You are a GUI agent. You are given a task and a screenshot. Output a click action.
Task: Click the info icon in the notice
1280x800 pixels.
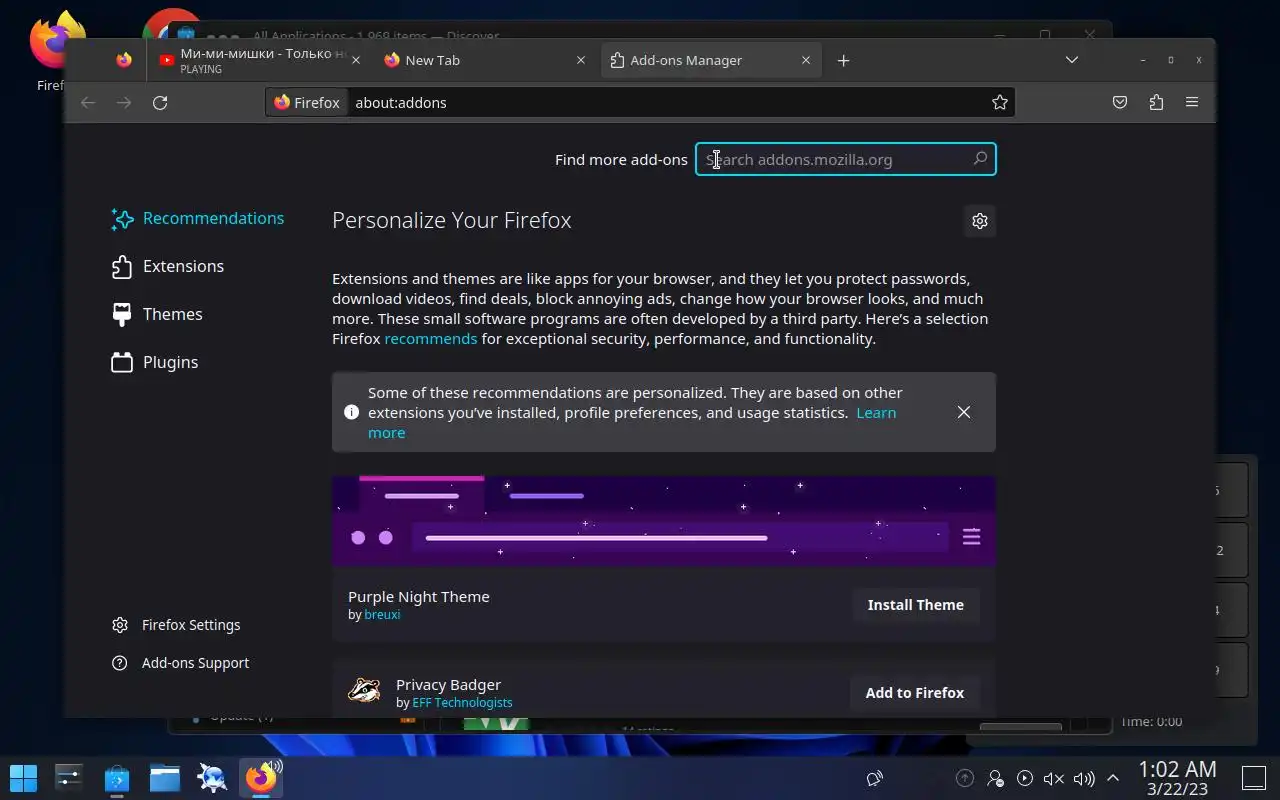[x=351, y=412]
